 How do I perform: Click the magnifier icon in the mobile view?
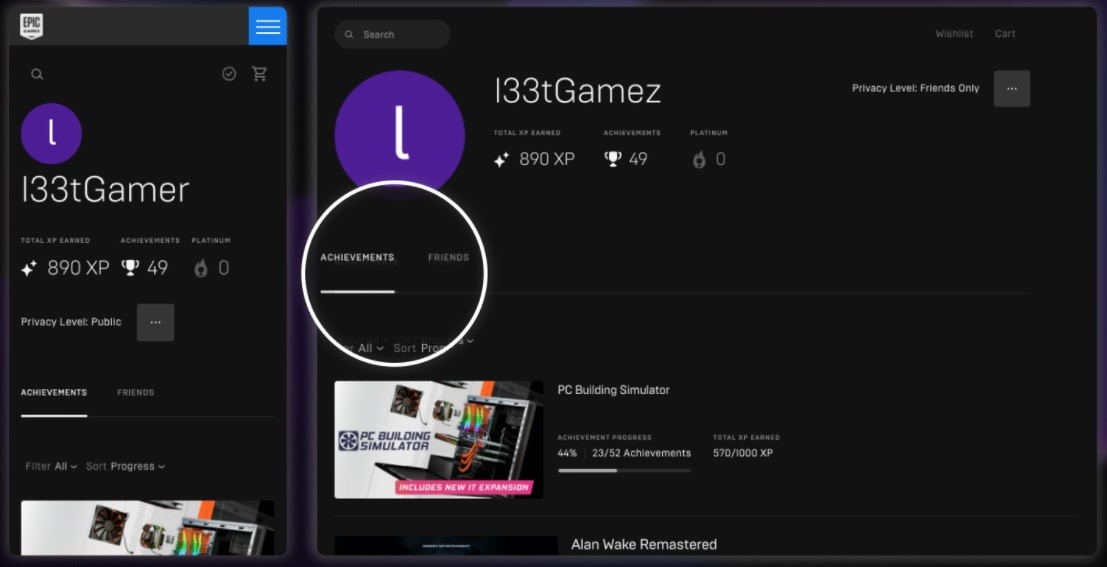[x=37, y=74]
